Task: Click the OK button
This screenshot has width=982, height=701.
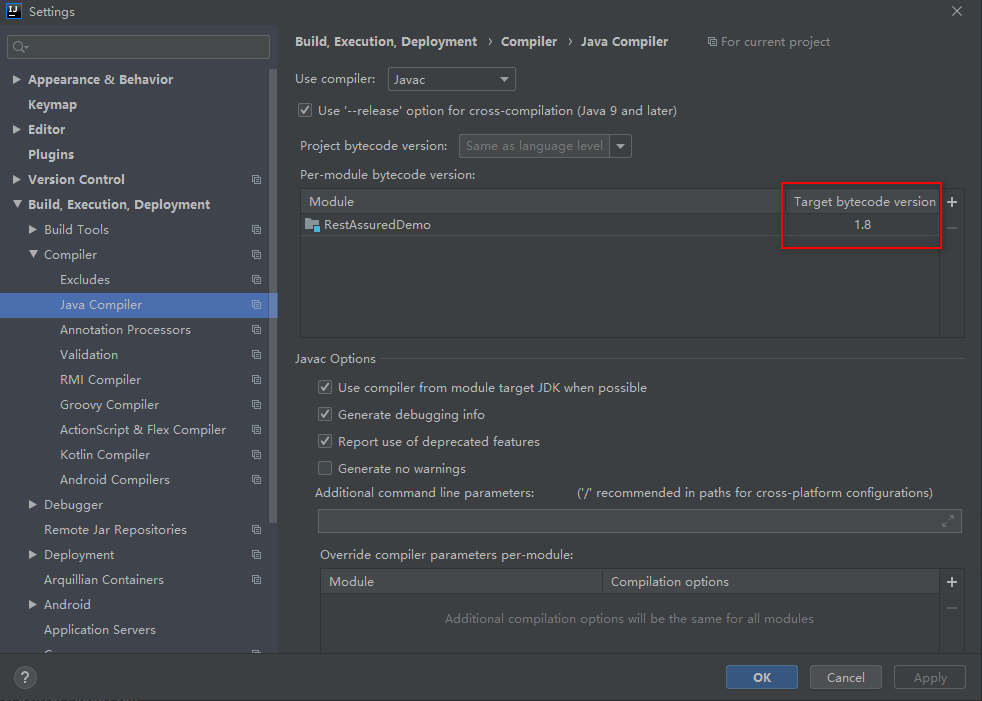Action: (x=762, y=677)
